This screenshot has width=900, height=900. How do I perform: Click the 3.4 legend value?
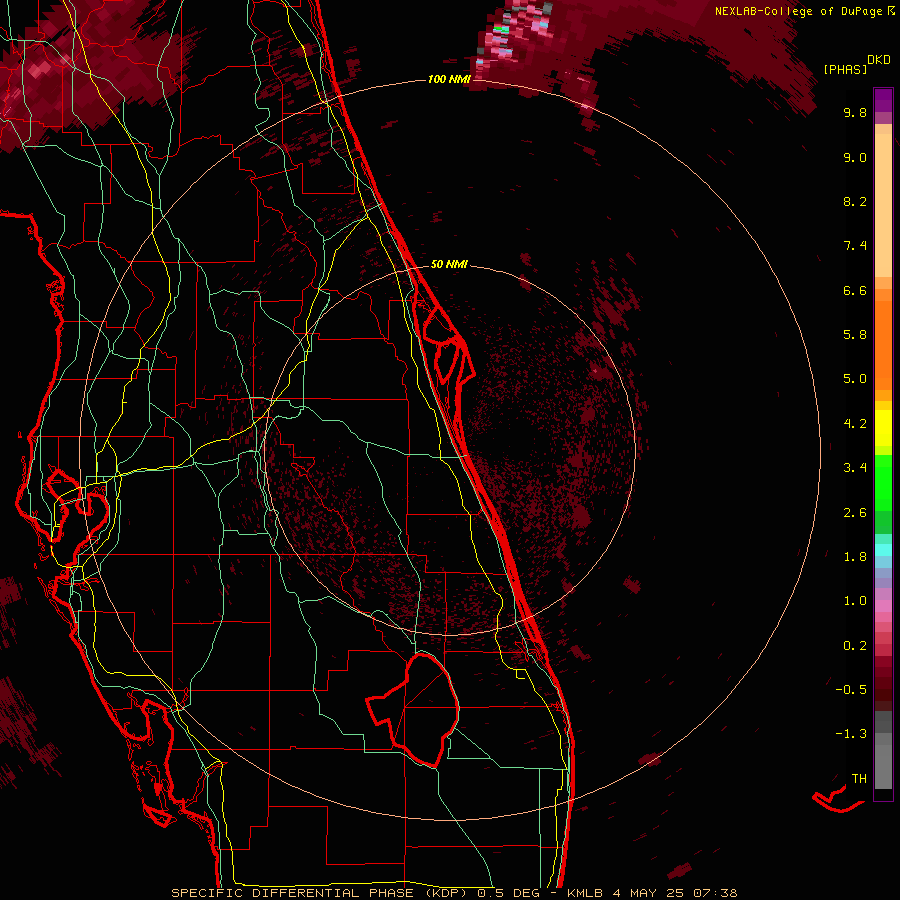click(855, 468)
